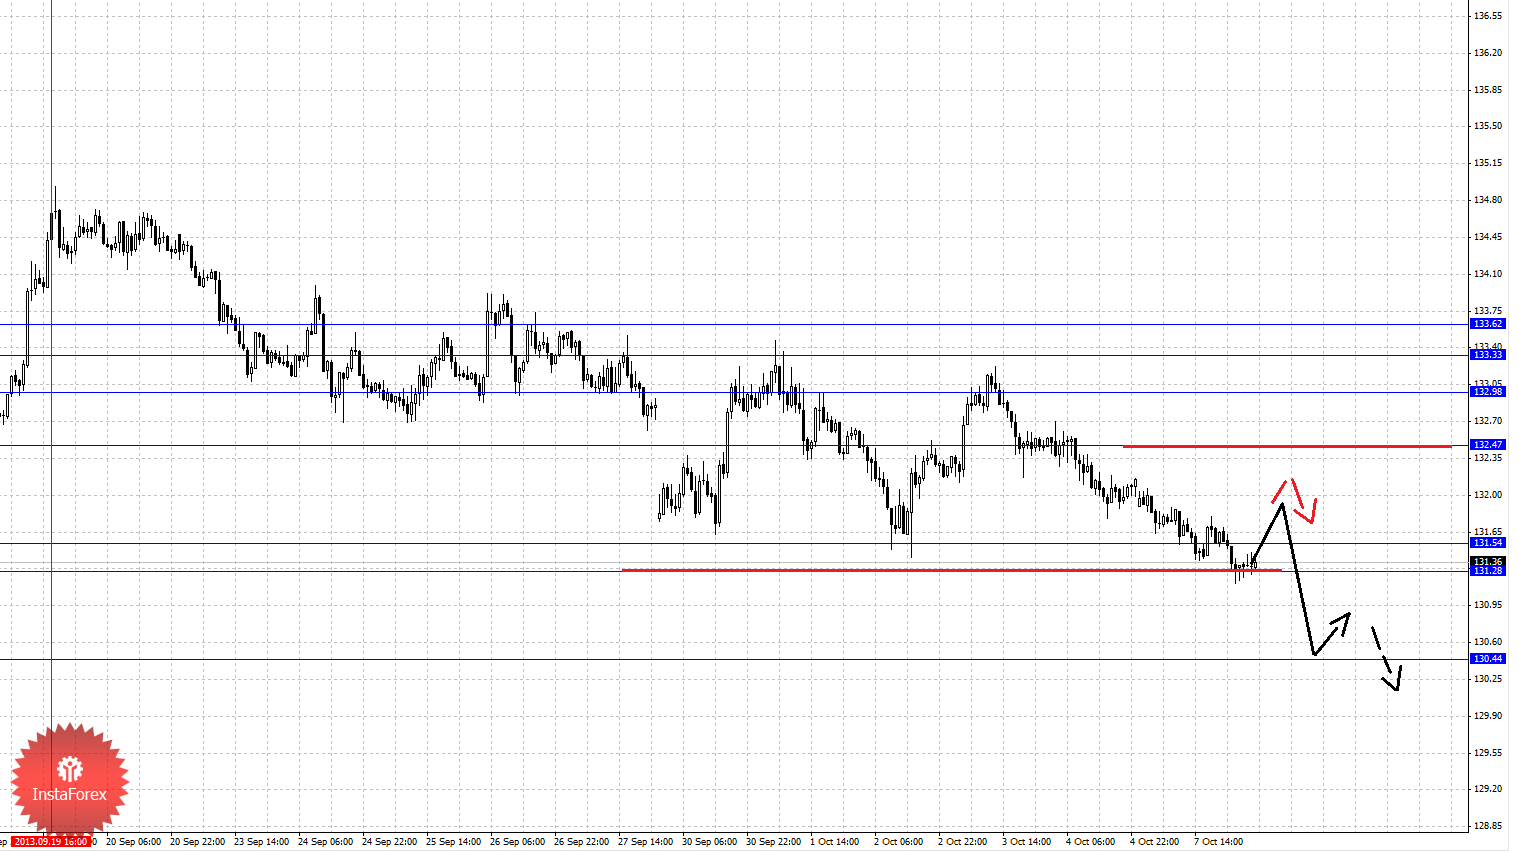Click the 7 Oct 14:00 time label

[x=1219, y=842]
